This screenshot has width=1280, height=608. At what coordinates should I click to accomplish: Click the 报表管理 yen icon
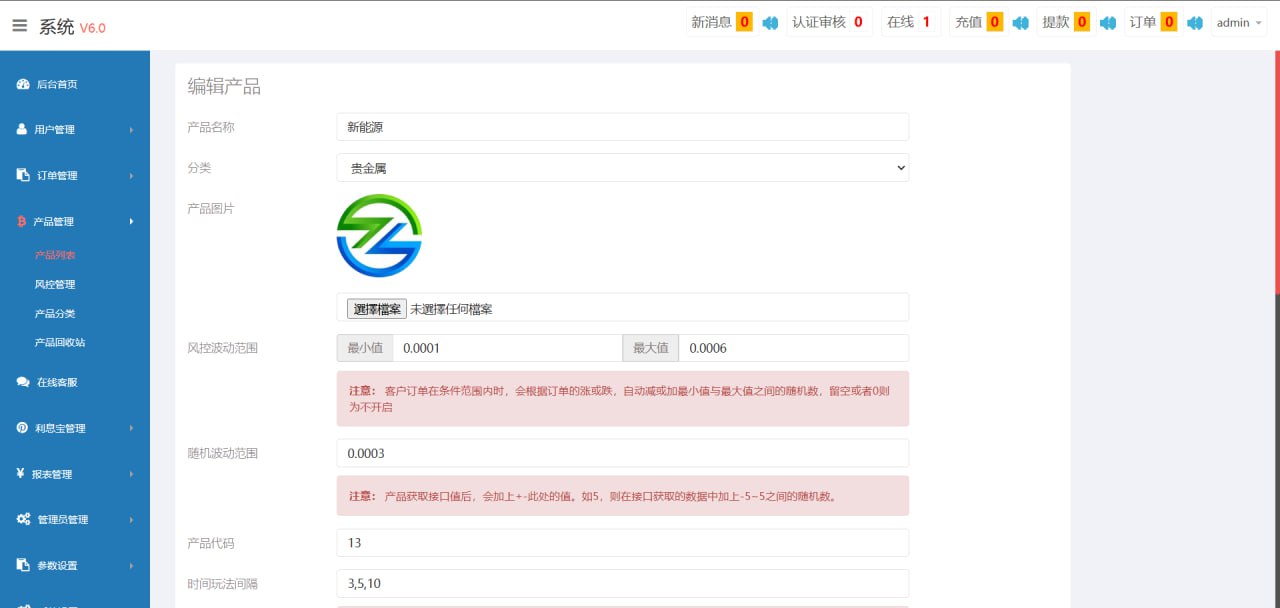(21, 474)
